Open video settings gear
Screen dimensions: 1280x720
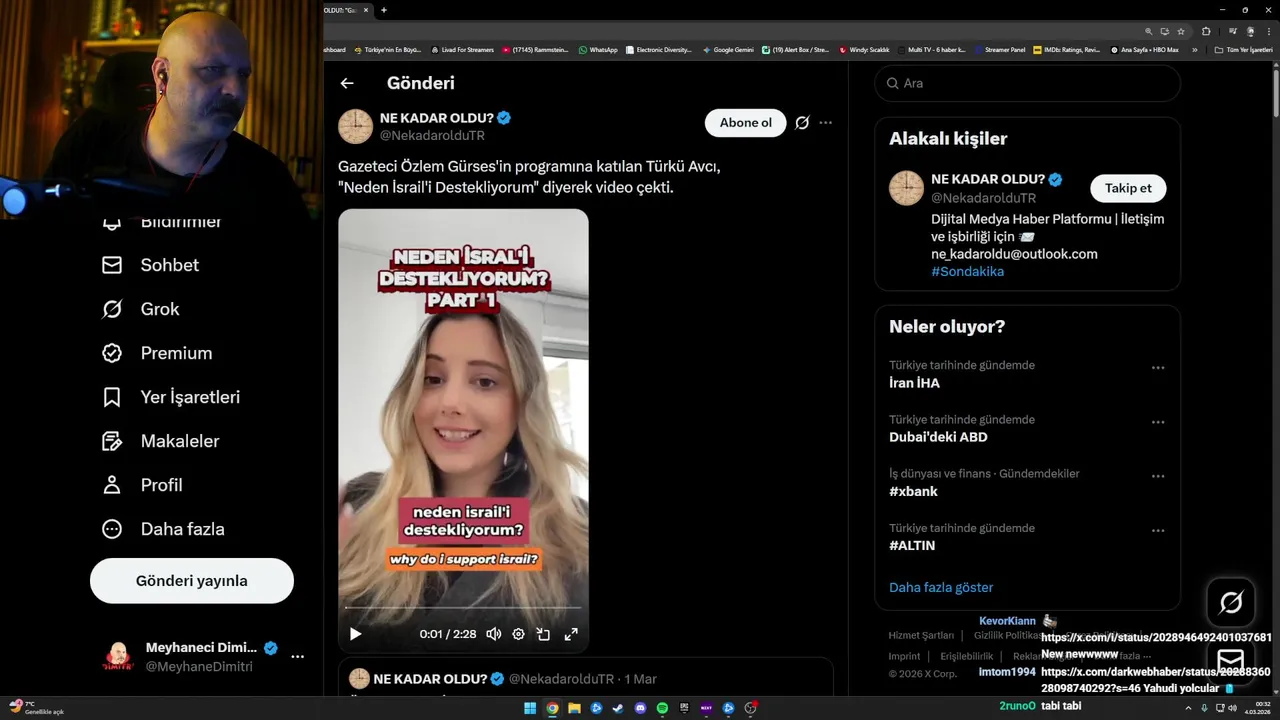tap(518, 634)
